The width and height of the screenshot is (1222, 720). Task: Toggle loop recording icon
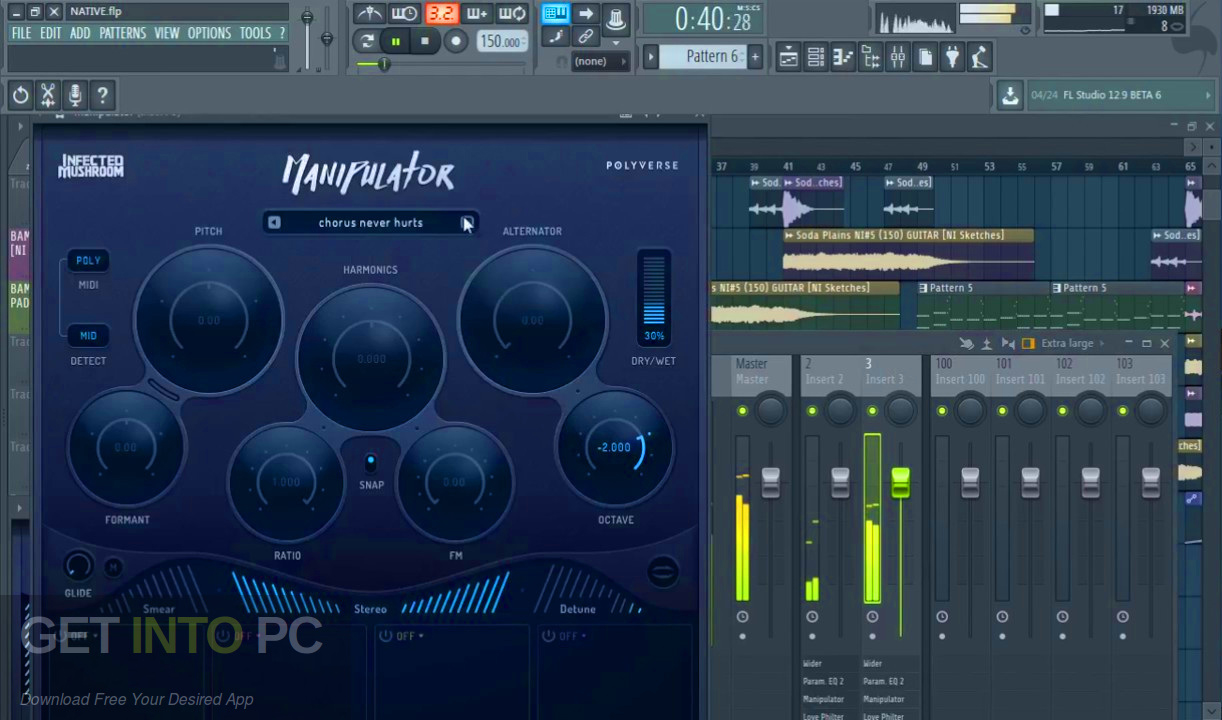(x=512, y=14)
